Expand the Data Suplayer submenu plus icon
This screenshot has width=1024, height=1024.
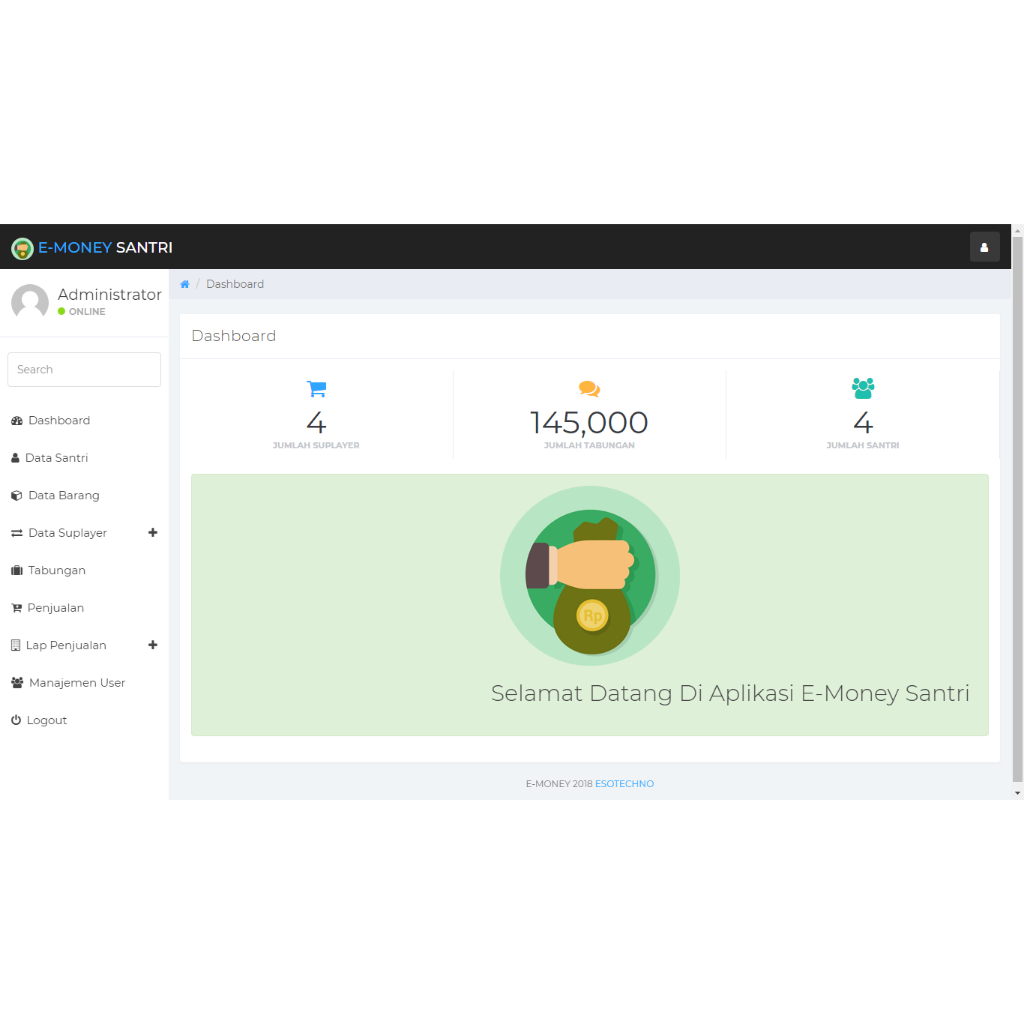[153, 533]
